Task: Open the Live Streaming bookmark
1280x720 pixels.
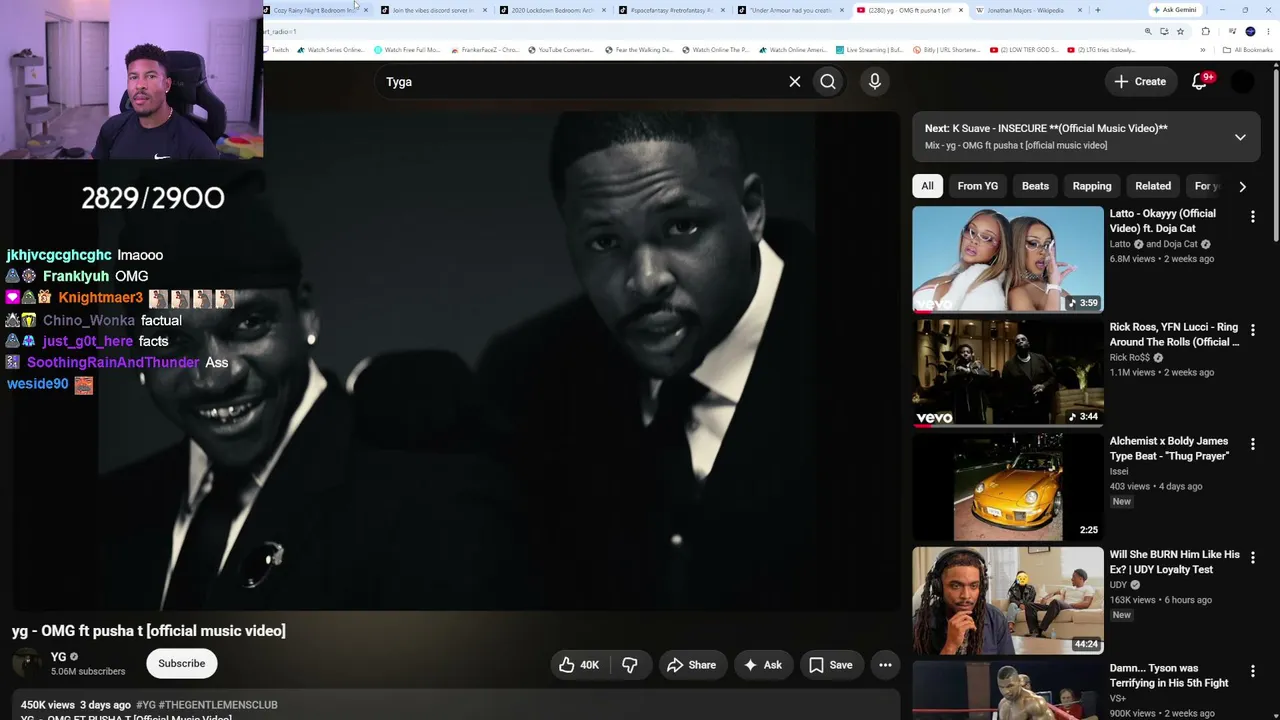Action: pos(870,49)
